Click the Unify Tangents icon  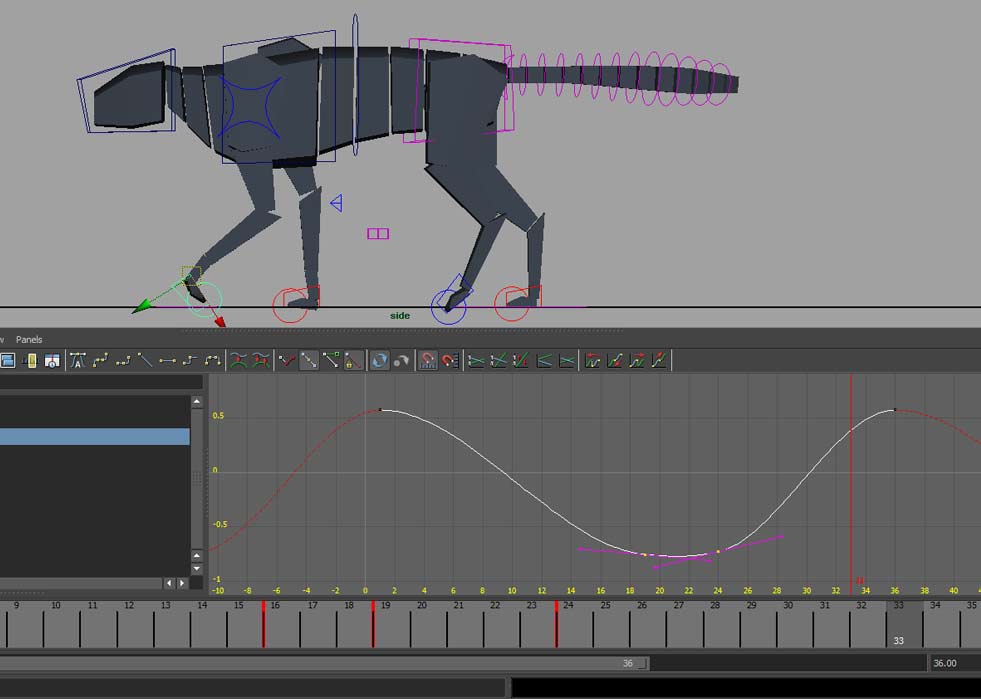coord(309,360)
